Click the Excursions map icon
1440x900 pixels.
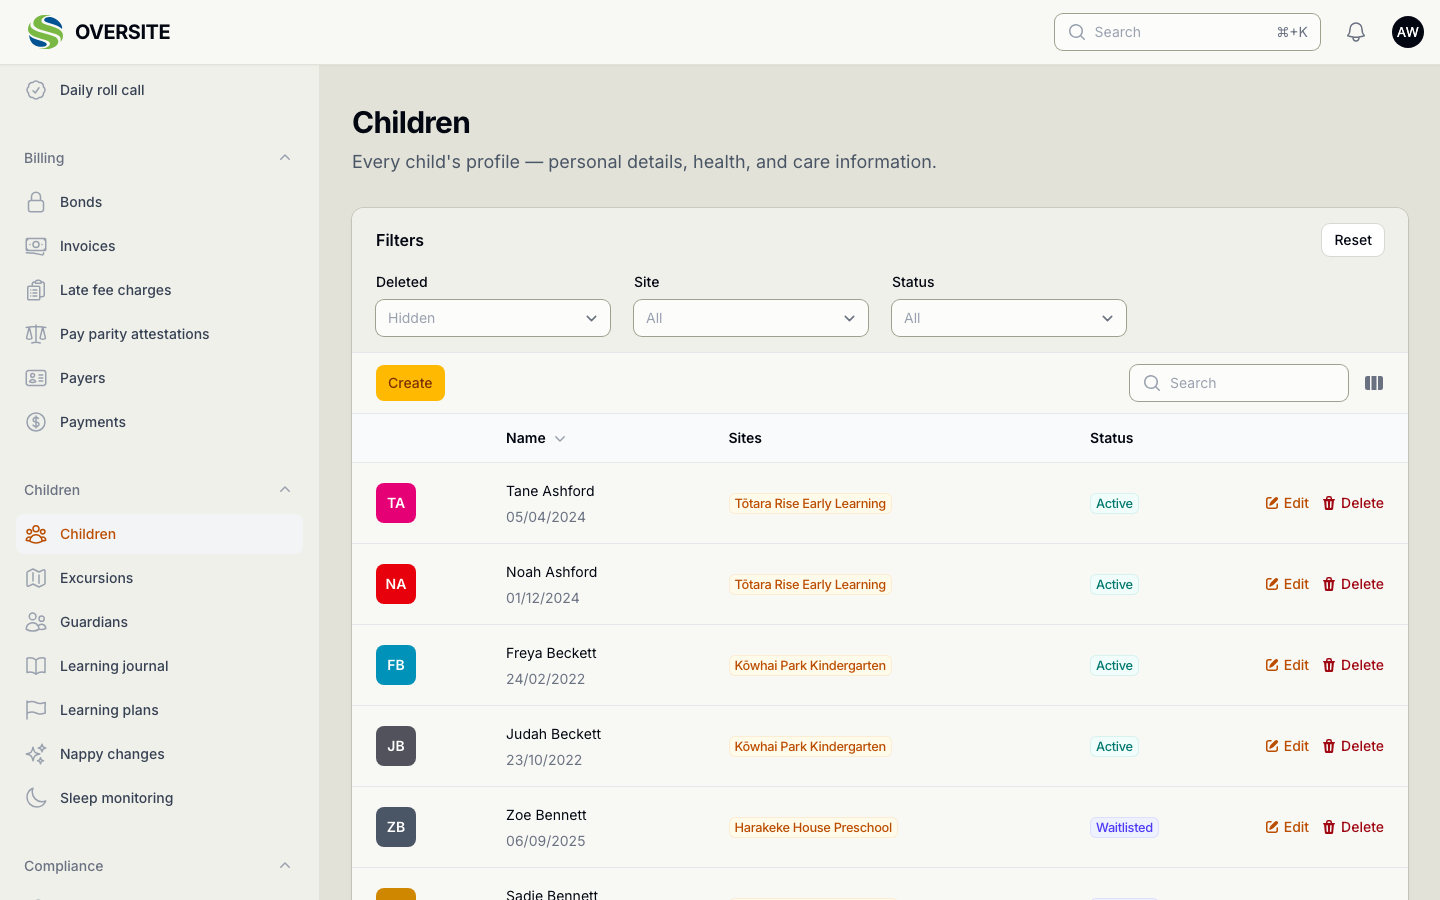[x=36, y=578]
